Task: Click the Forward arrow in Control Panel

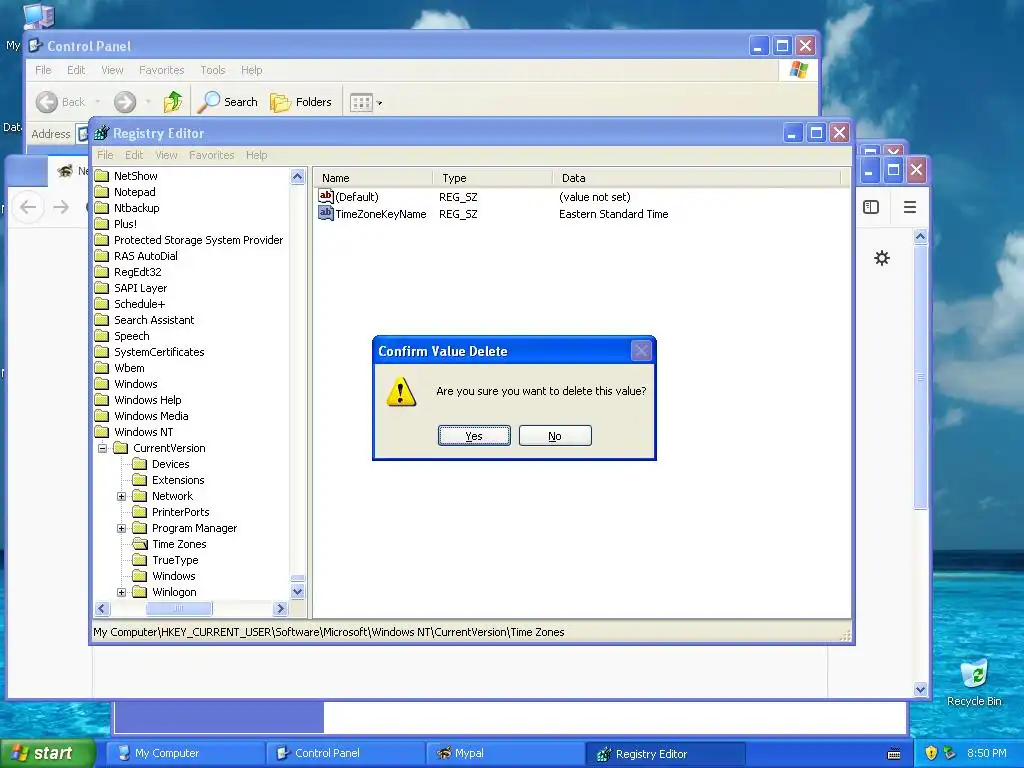Action: tap(125, 102)
